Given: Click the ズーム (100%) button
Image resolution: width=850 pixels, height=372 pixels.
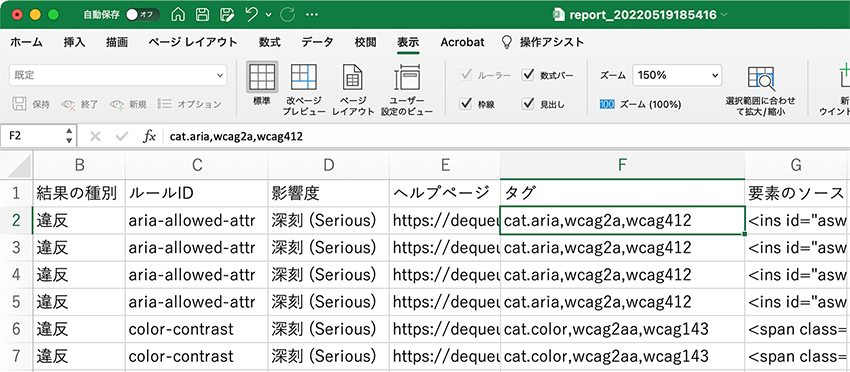Looking at the screenshot, I should (640, 104).
